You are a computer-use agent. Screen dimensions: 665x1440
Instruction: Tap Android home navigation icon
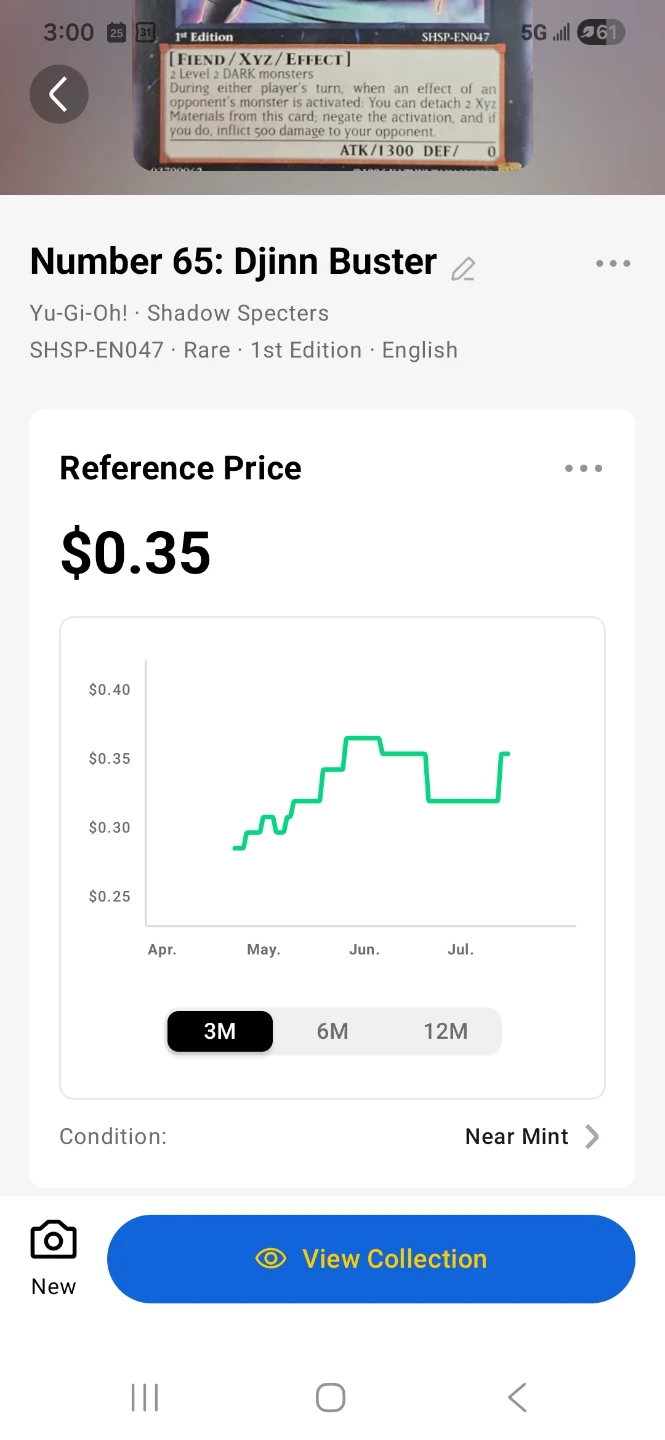(x=331, y=1397)
